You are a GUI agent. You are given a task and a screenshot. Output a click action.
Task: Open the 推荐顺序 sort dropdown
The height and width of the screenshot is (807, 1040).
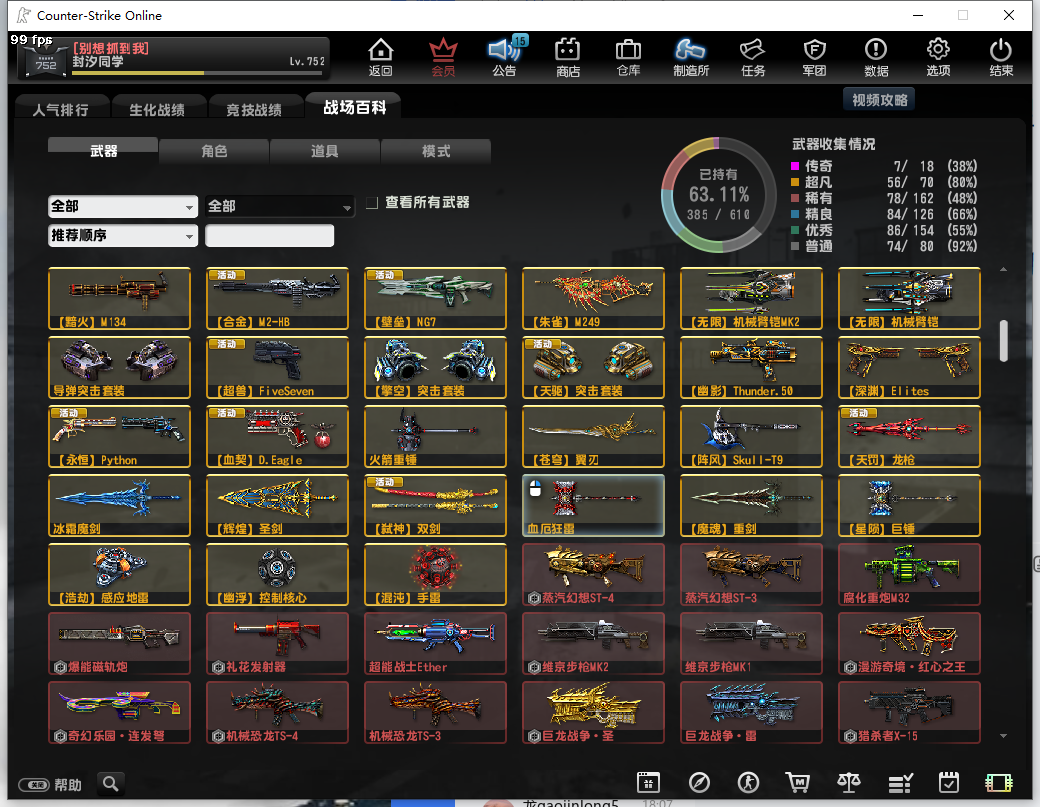pyautogui.click(x=123, y=235)
